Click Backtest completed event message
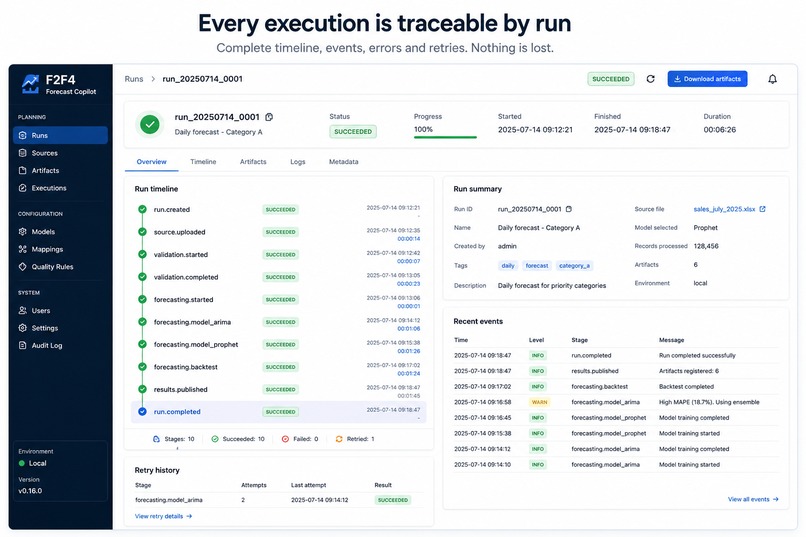 pos(686,386)
